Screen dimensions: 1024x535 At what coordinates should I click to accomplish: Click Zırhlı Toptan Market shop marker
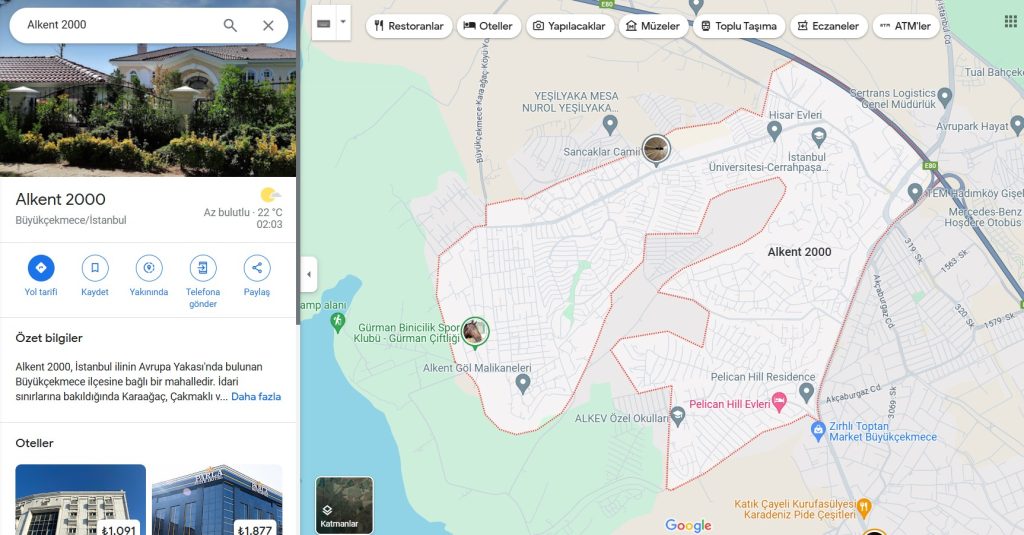[x=818, y=430]
